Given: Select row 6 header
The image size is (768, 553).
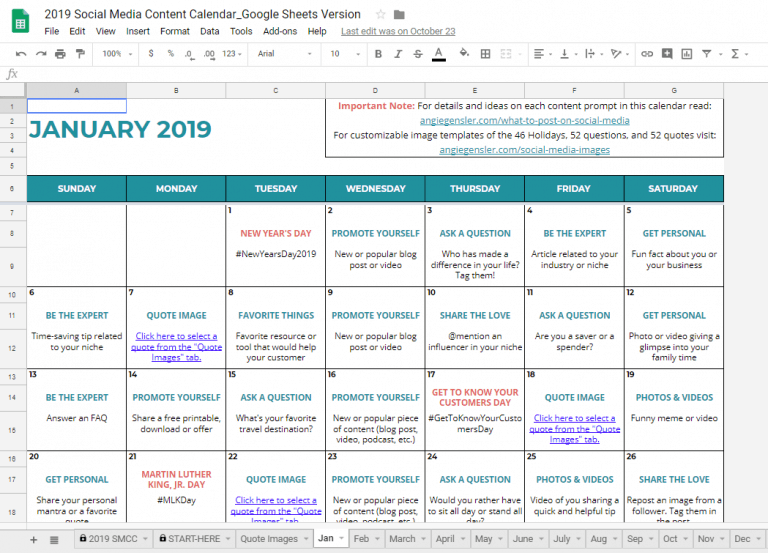Looking at the screenshot, I should point(13,189).
